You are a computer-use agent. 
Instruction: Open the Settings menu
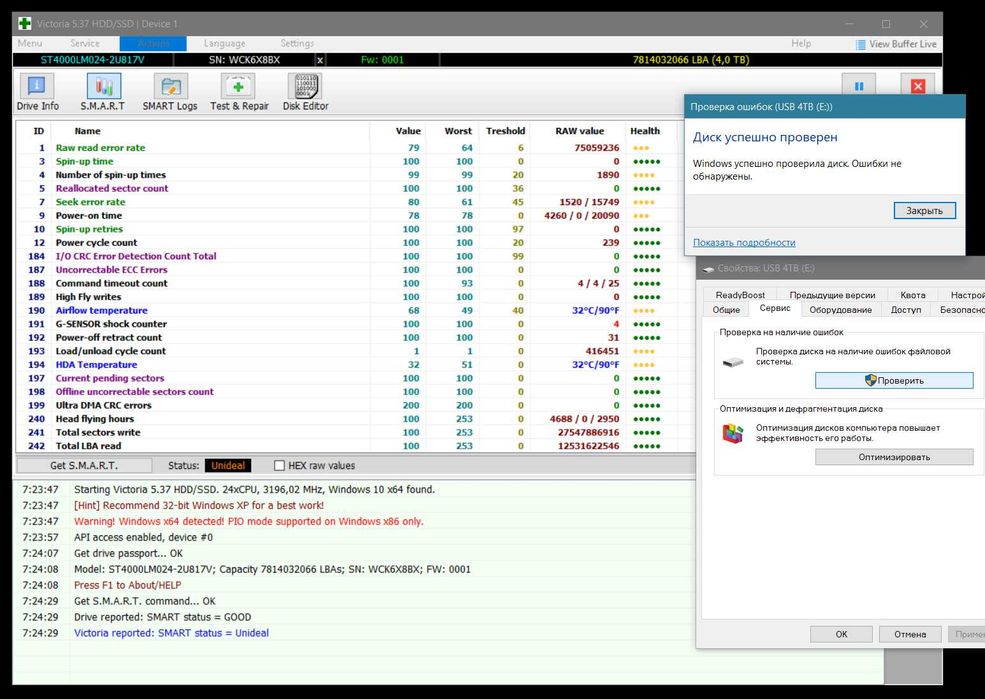pyautogui.click(x=297, y=43)
